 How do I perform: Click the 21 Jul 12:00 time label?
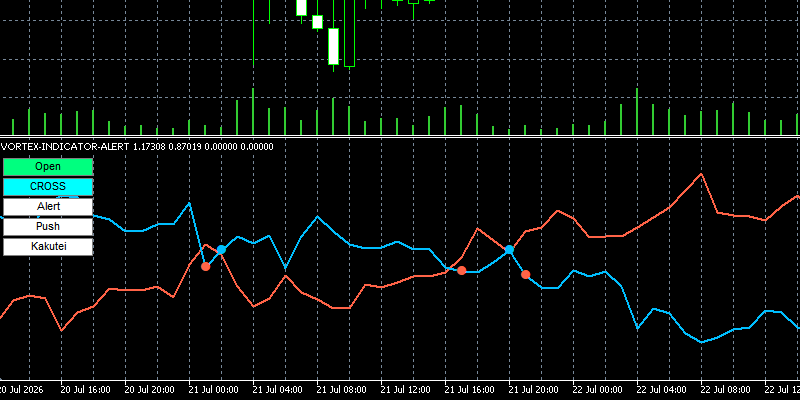406,390
